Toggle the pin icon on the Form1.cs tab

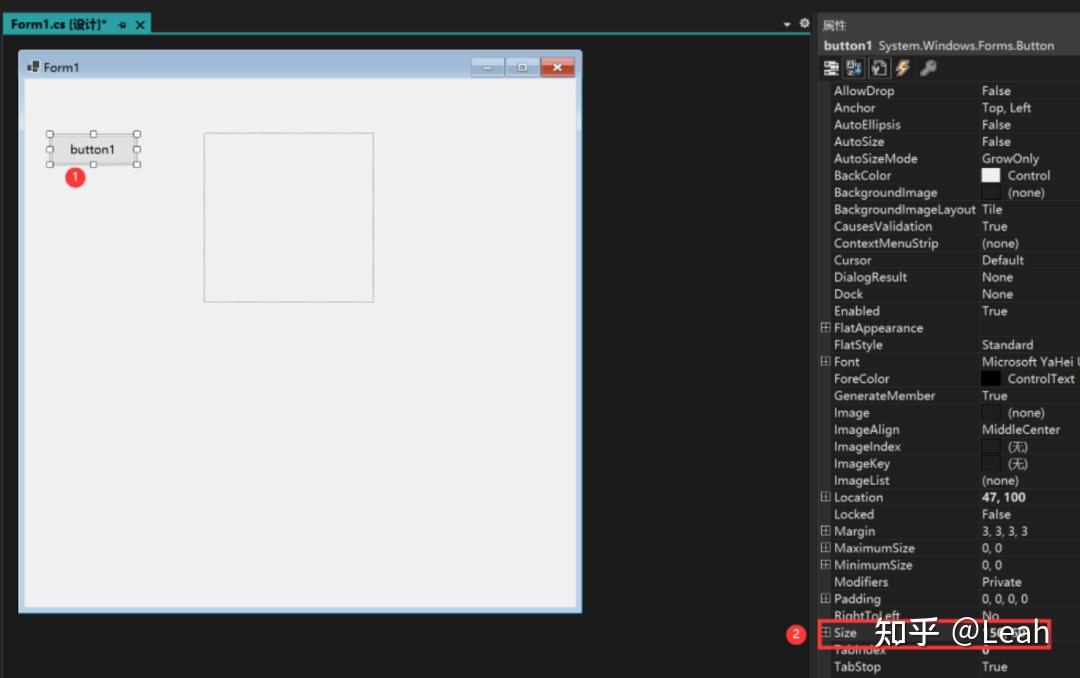122,24
